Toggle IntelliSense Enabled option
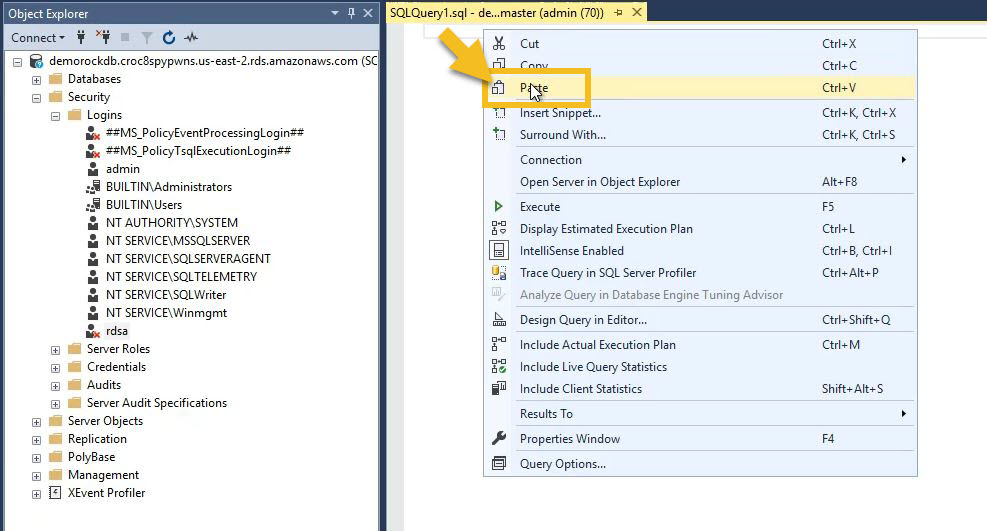The image size is (987, 531). [x=700, y=251]
